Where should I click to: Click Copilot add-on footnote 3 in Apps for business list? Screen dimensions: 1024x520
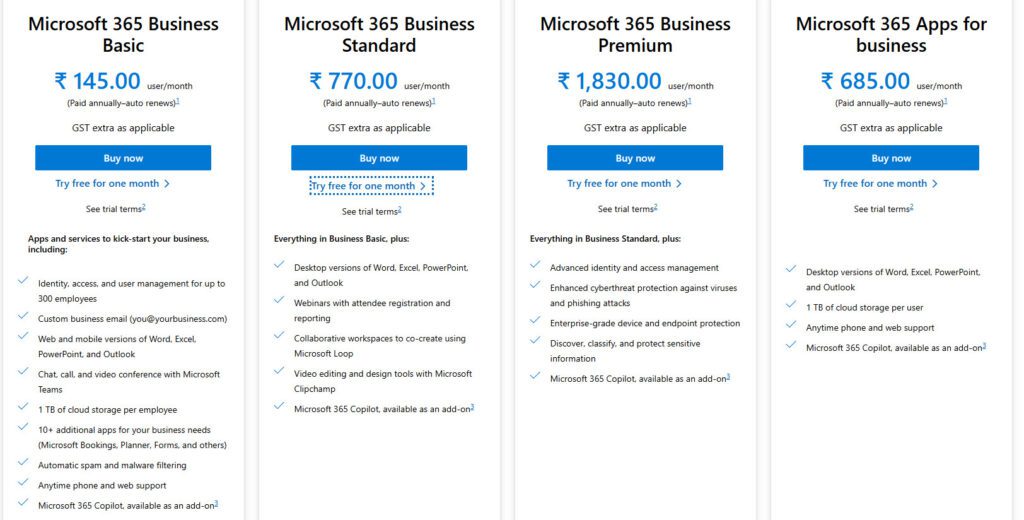tap(984, 346)
